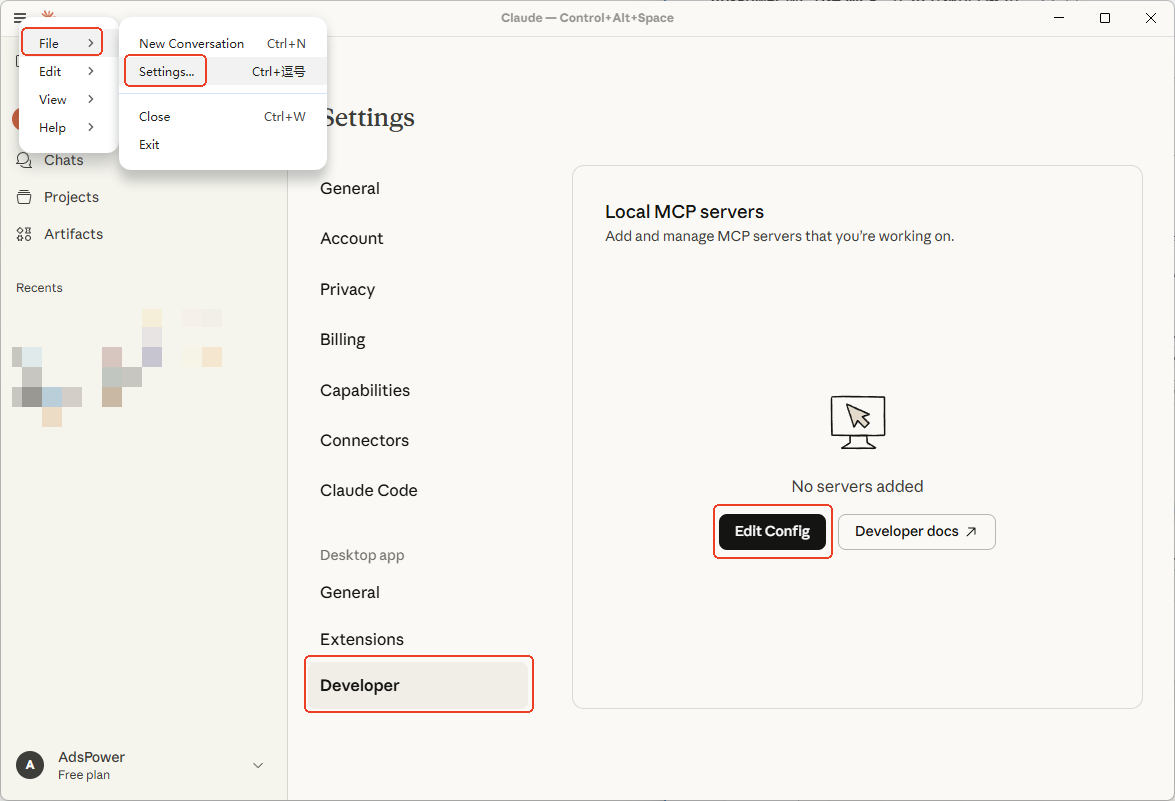Image resolution: width=1175 pixels, height=801 pixels.
Task: Maximize the Claude window
Action: coord(1105,18)
